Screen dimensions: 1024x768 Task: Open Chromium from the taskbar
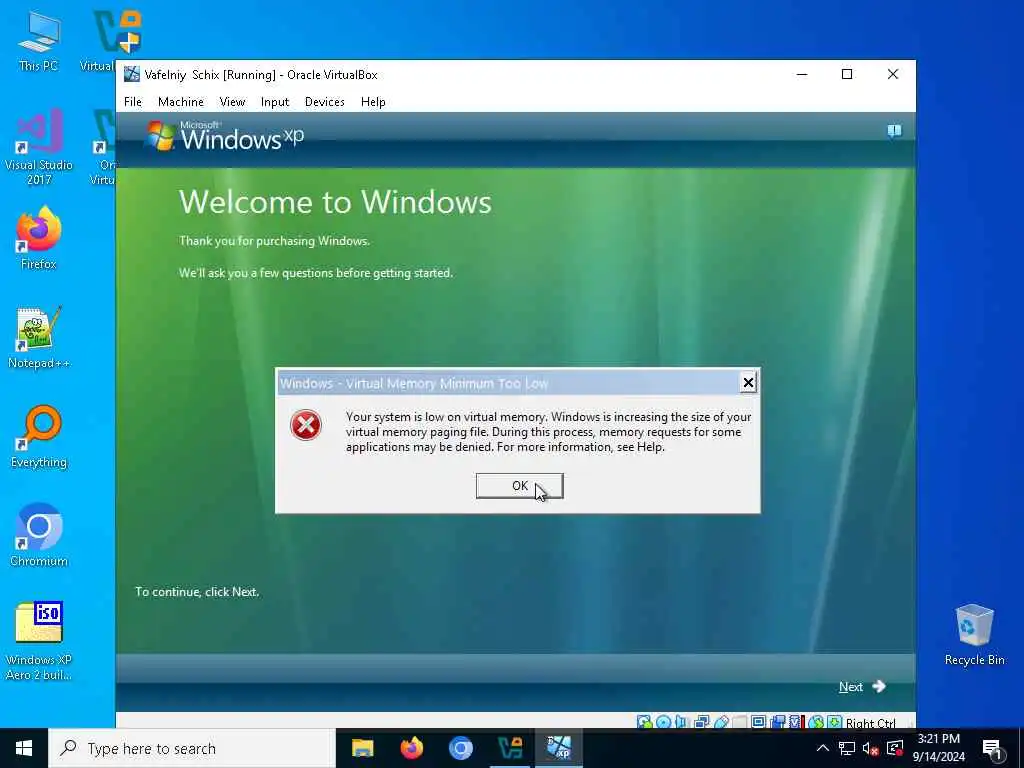tap(460, 748)
